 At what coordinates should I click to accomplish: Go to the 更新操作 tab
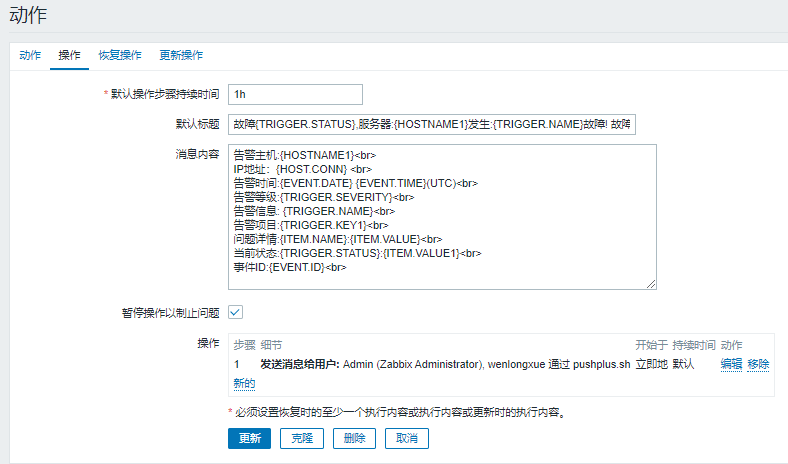coord(181,55)
